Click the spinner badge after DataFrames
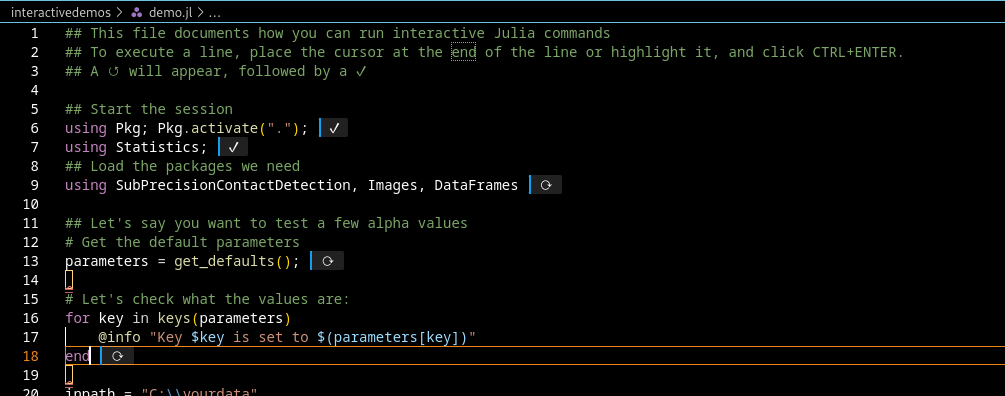The height and width of the screenshot is (396, 1005). click(546, 185)
